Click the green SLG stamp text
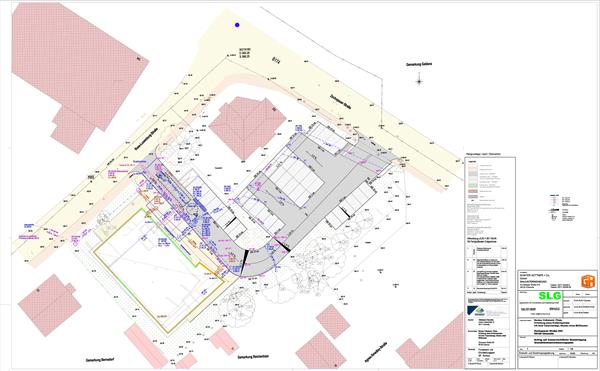 tap(550, 296)
